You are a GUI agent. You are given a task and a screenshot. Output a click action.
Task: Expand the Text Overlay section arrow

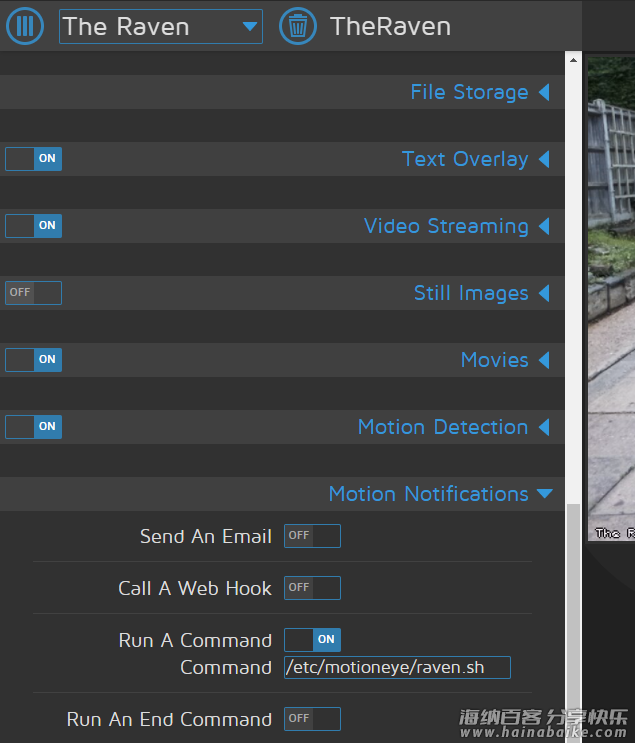coord(544,159)
